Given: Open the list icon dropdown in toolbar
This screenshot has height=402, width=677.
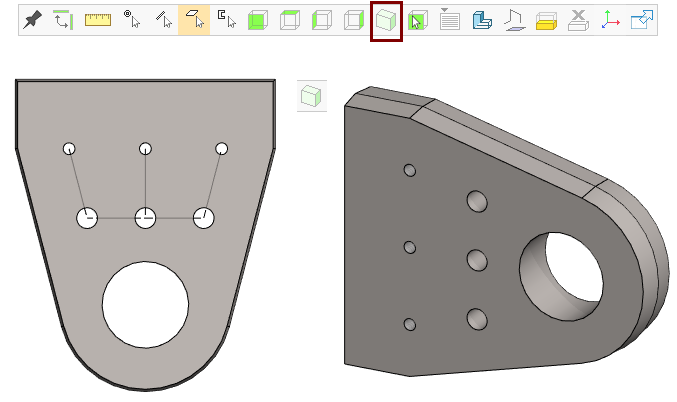Looking at the screenshot, I should (x=450, y=20).
